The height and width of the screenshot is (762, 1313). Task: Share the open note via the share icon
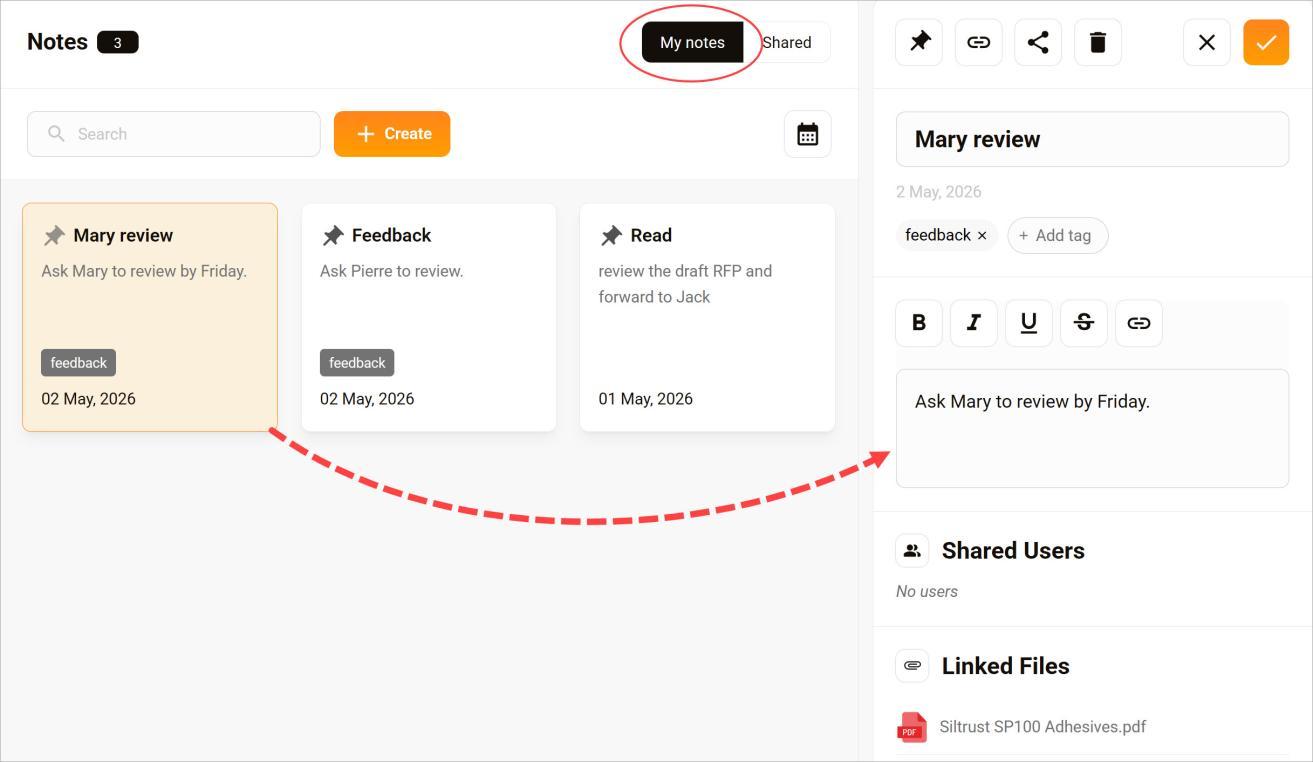[1038, 42]
